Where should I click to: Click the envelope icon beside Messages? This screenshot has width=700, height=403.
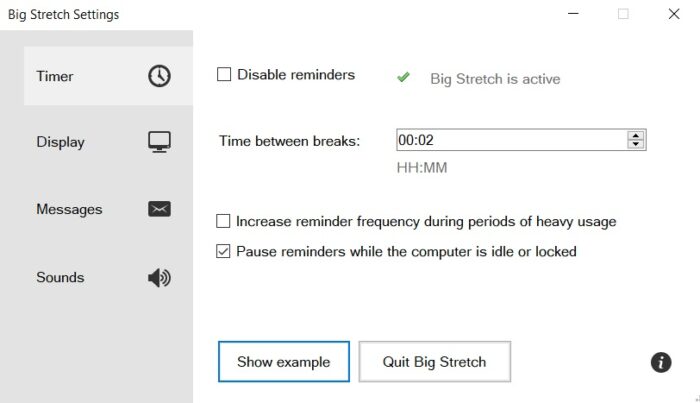point(159,209)
